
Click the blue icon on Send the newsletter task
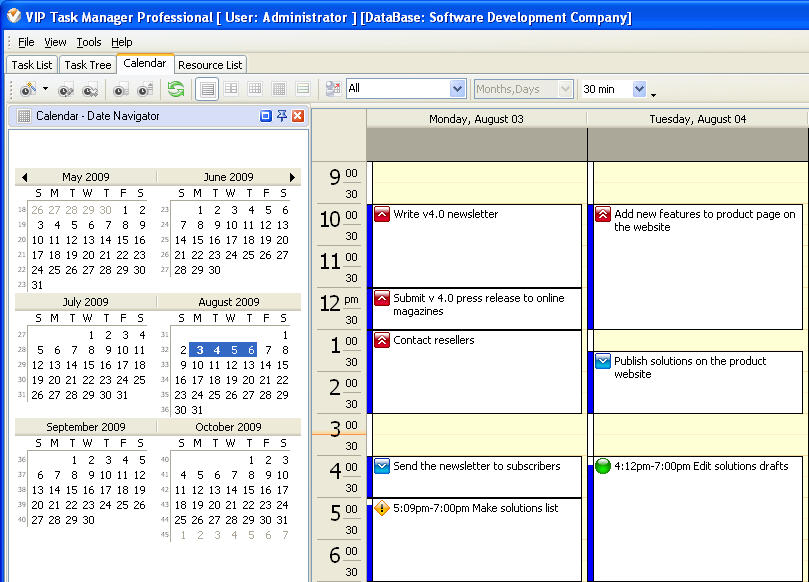382,466
